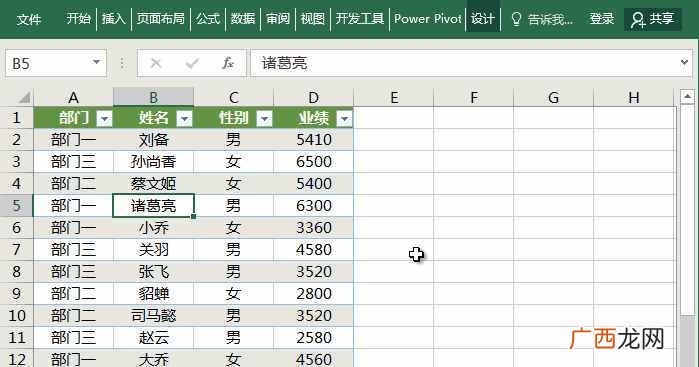Click the 业绩 value 5410
Screen dimensions: 699x367
313,140
